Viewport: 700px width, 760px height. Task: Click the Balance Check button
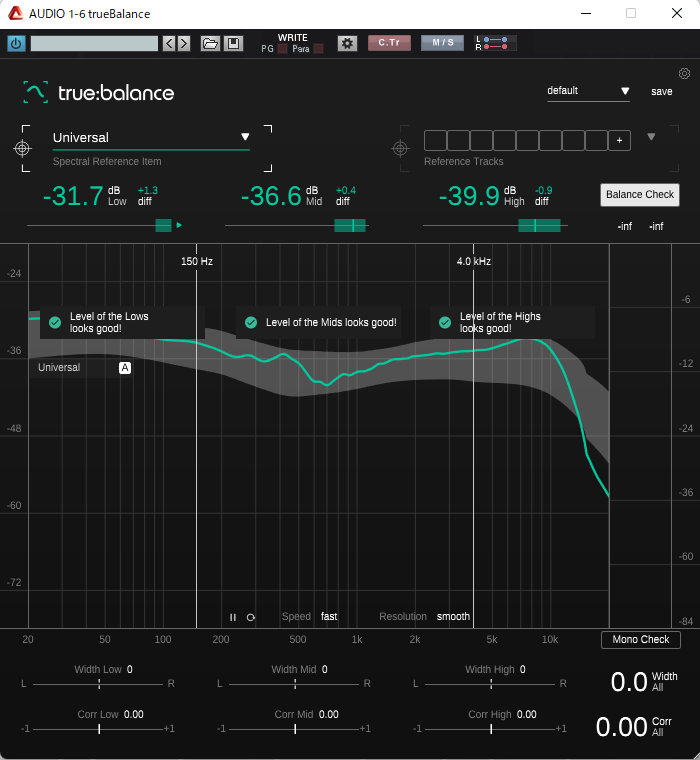640,195
